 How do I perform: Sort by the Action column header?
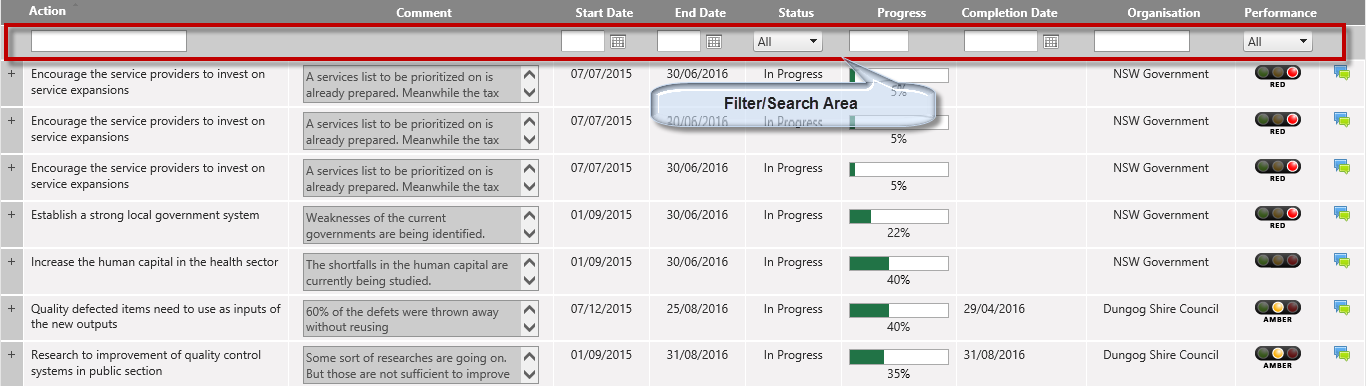48,12
